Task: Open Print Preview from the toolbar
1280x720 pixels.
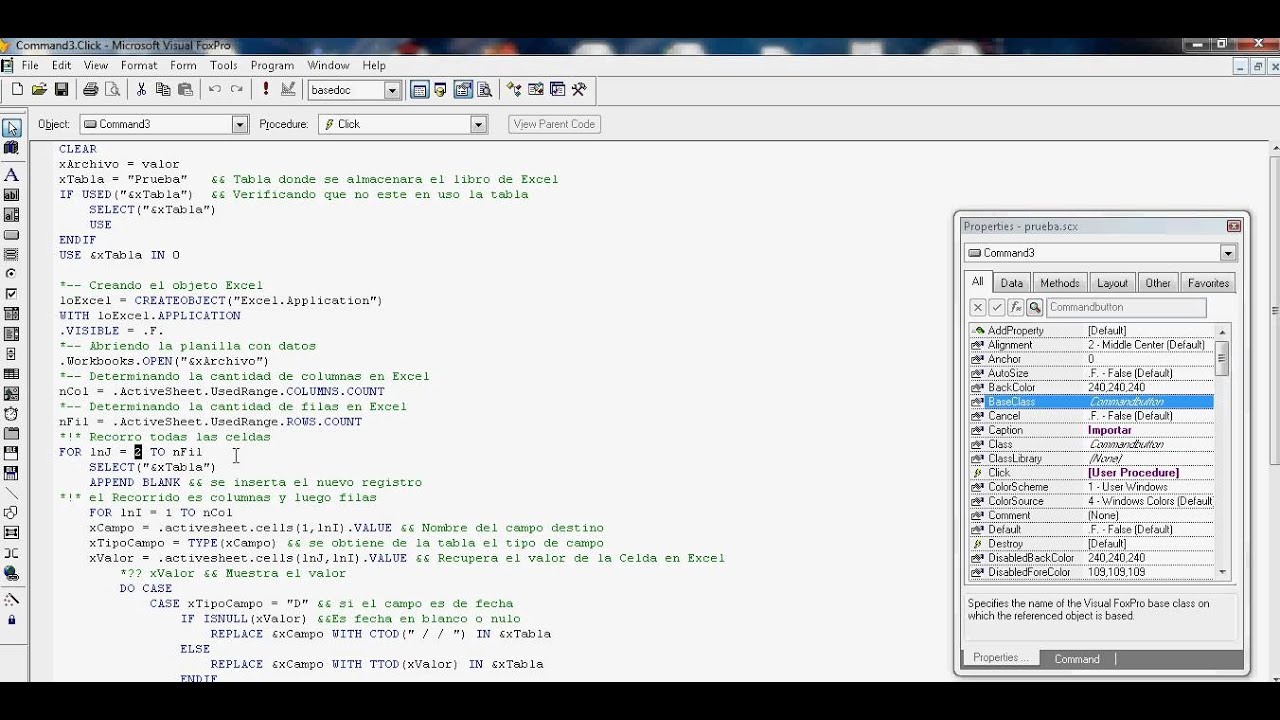Action: [112, 90]
